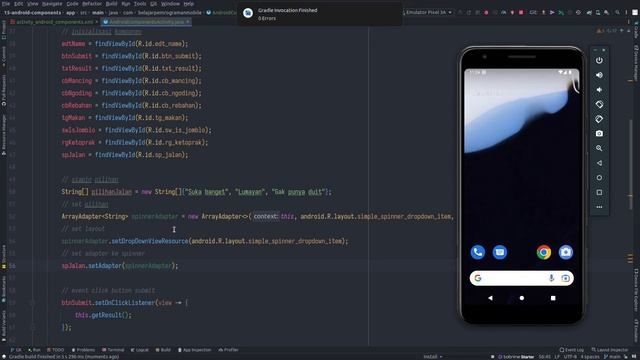
Task: Open the Code menu
Action: point(72,4)
